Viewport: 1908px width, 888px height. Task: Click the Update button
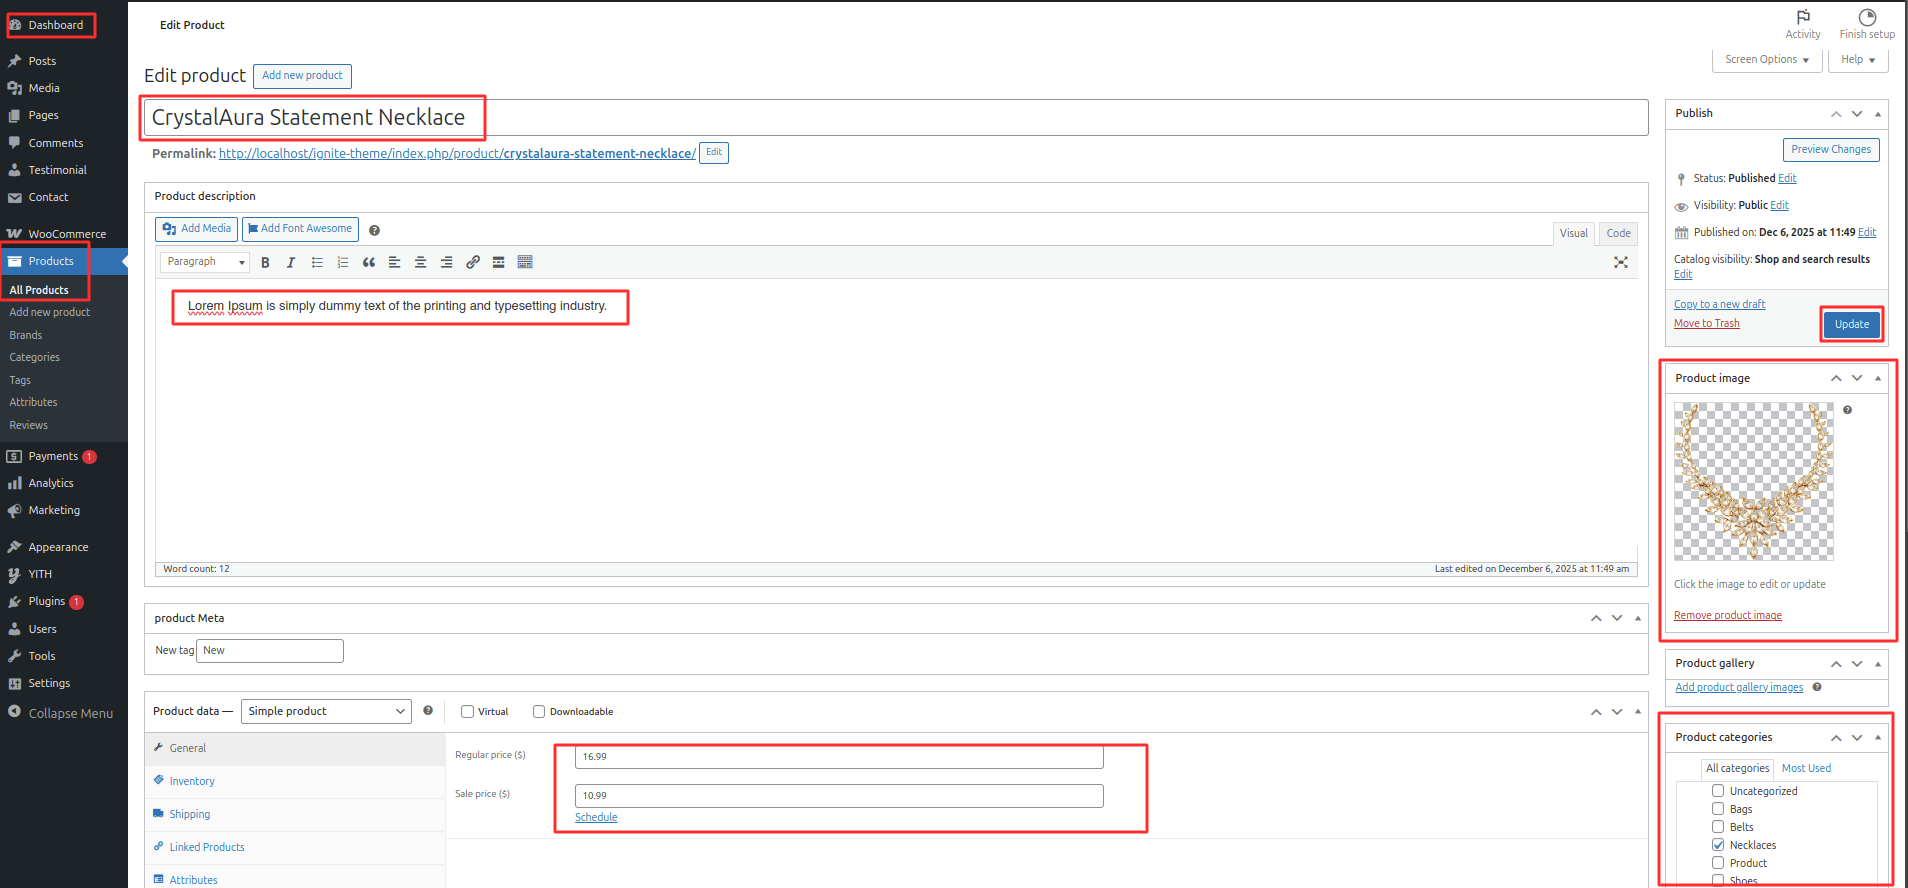1851,324
